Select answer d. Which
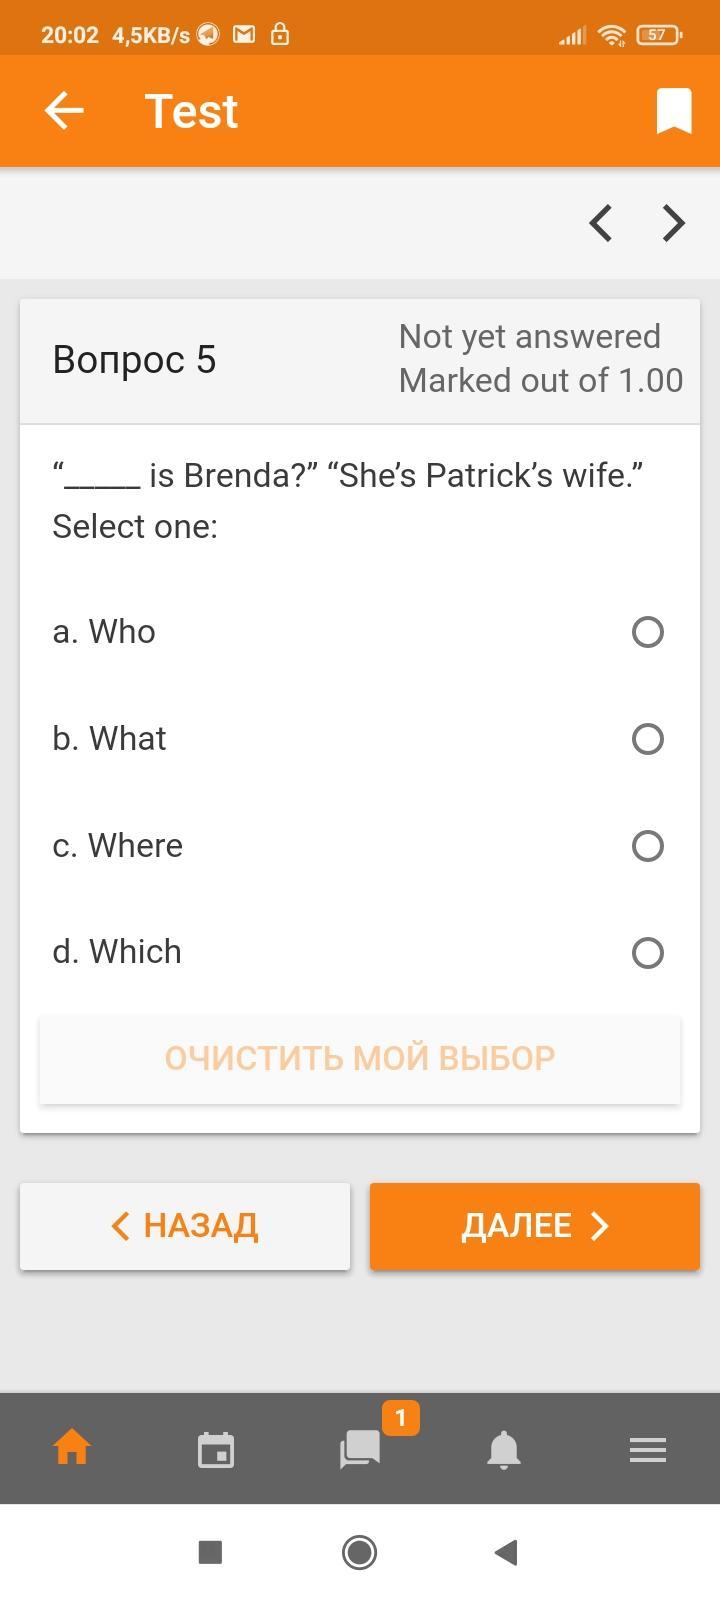 (647, 953)
